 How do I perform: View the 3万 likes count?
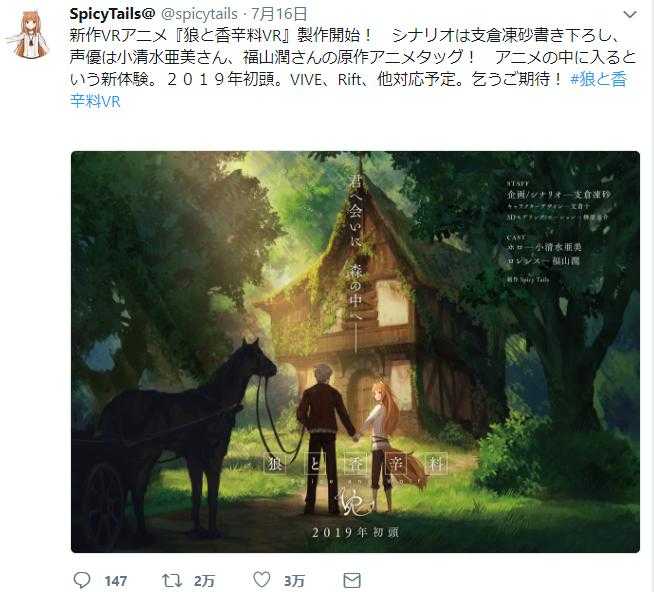point(294,581)
